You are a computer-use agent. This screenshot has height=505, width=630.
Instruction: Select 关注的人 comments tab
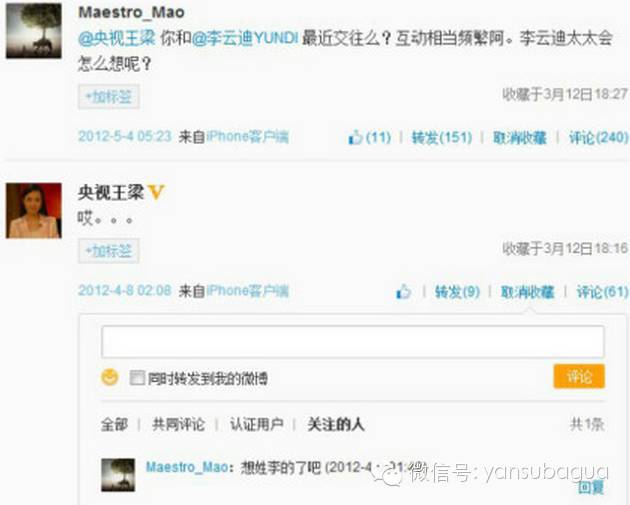point(335,424)
